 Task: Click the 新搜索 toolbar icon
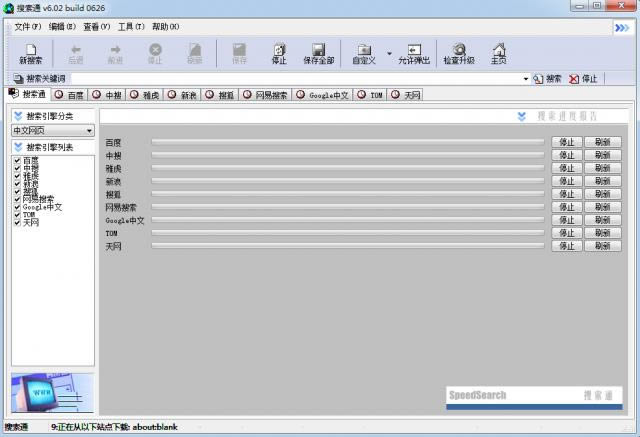point(31,50)
